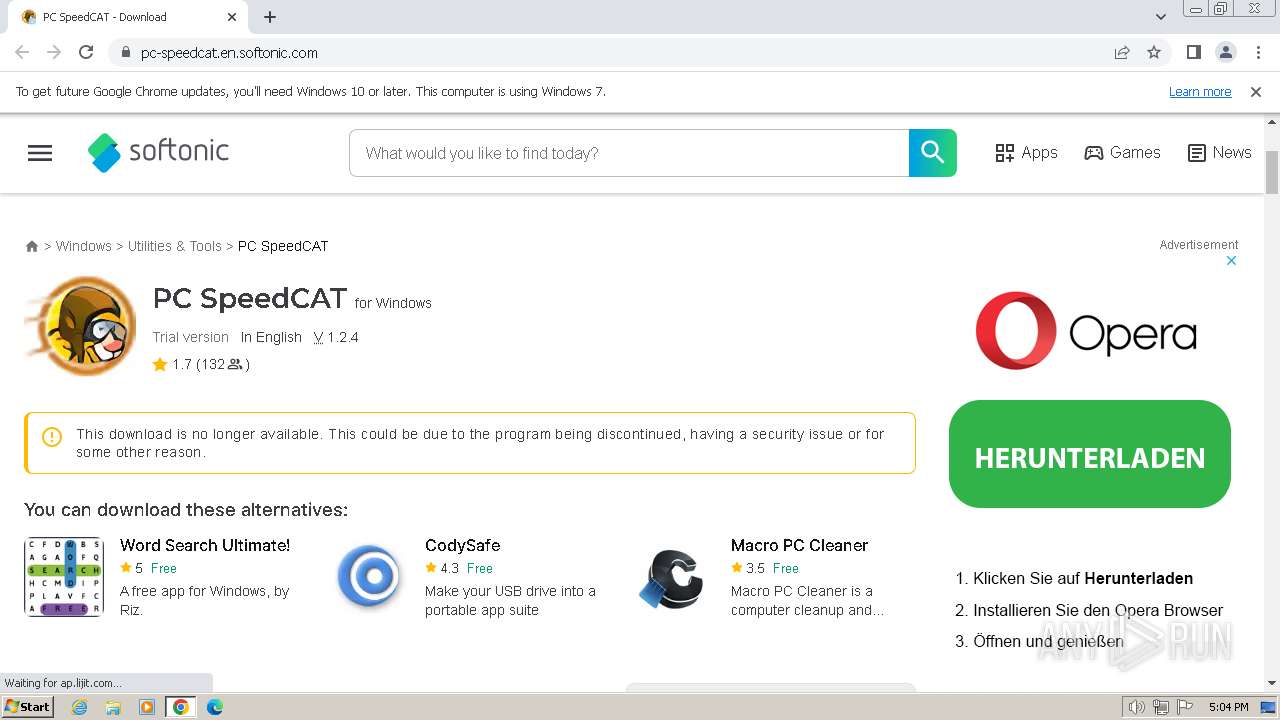Open the Chrome profile icon

click(1225, 52)
